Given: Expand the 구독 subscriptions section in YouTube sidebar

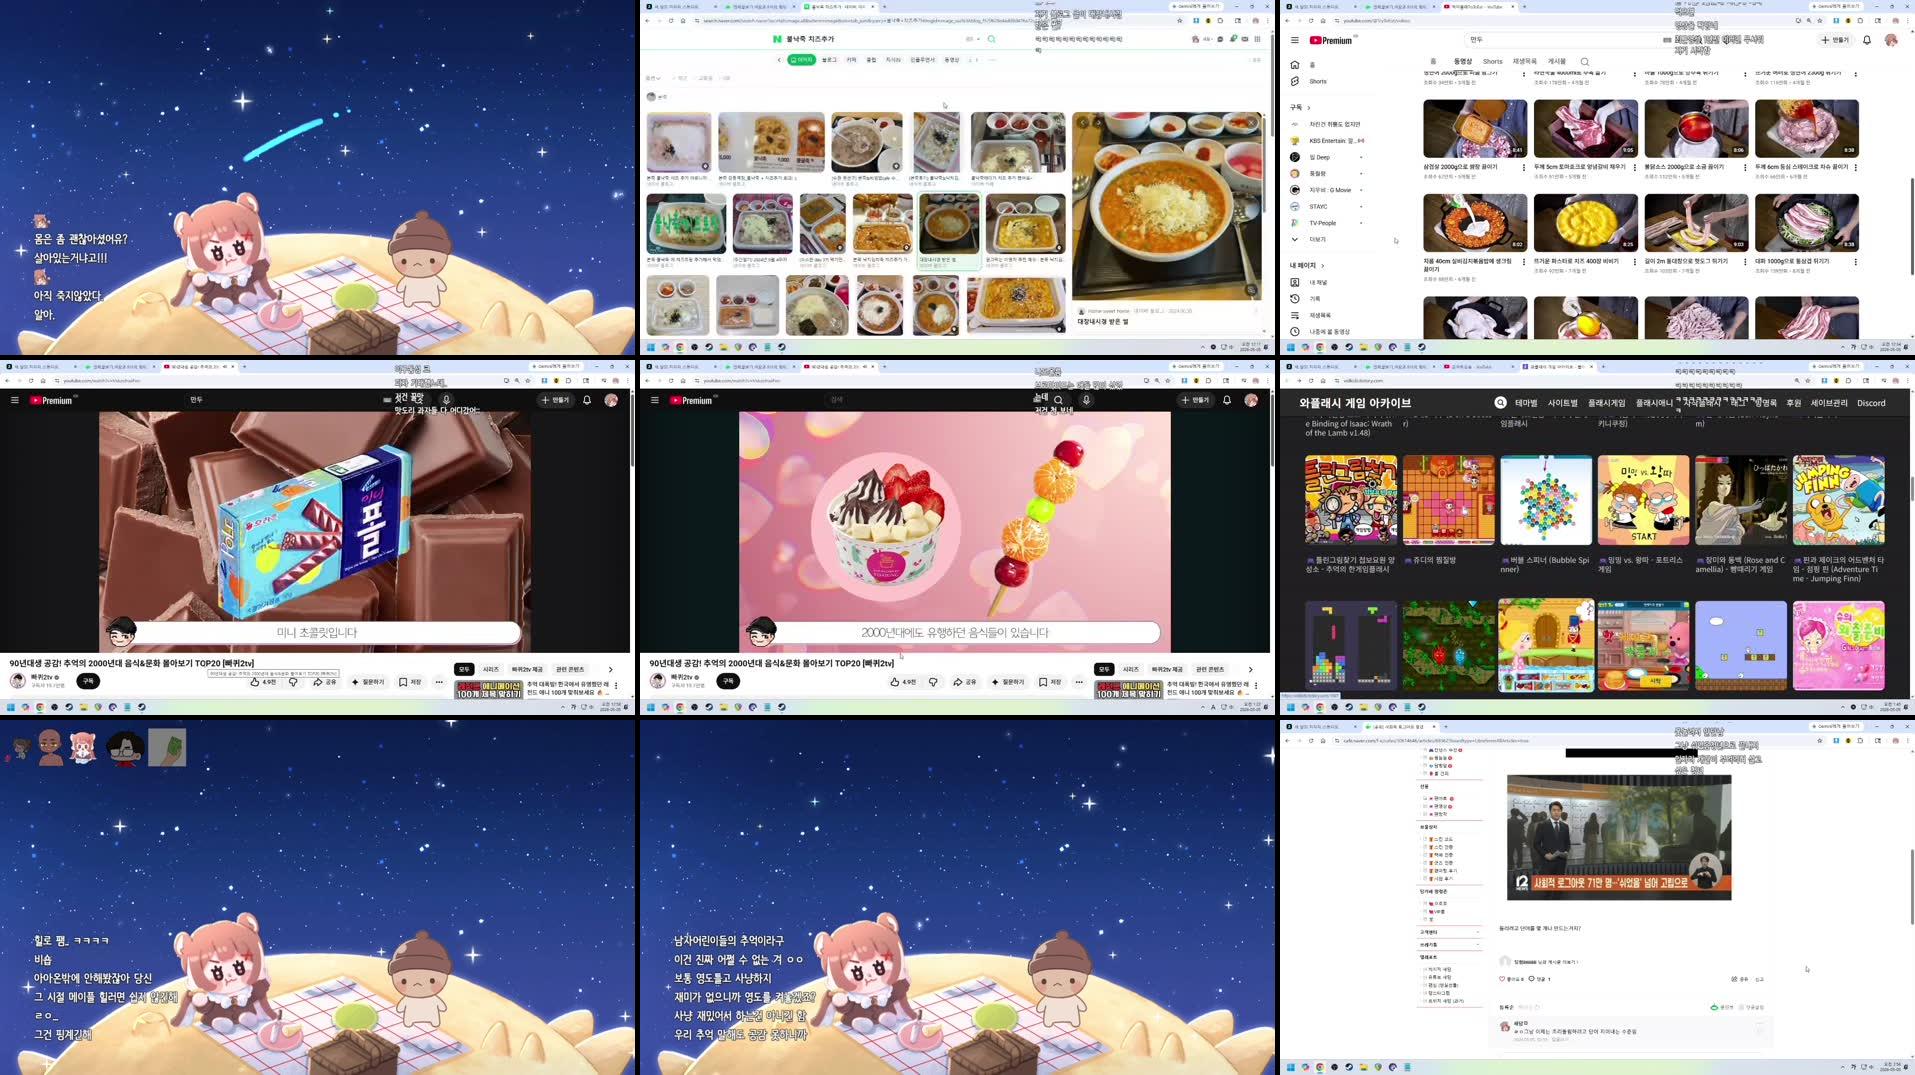Looking at the screenshot, I should click(x=1299, y=107).
